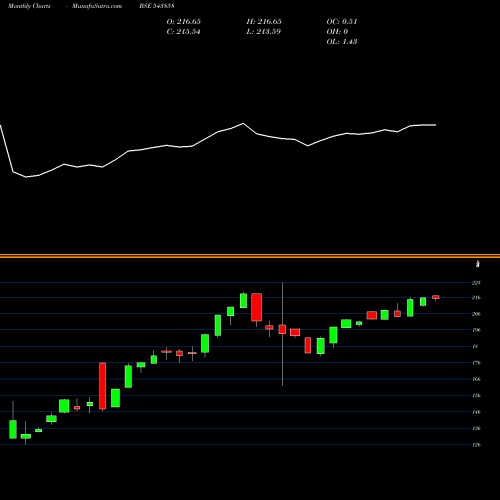Screen dimensions: 500x500
Task: Click the "OC: 0.51" readout
Action: [342, 21]
